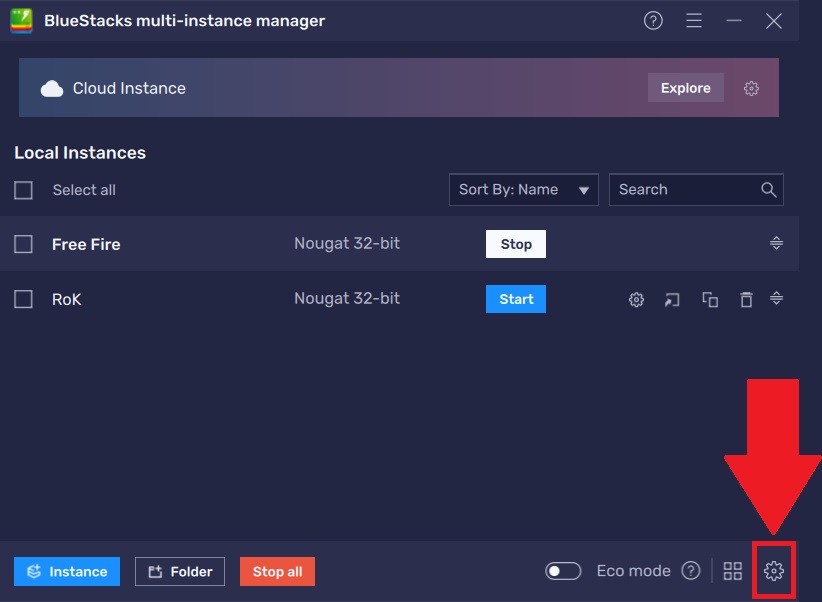Click the reorder handle for RoK
822x602 pixels.
pyautogui.click(x=776, y=298)
